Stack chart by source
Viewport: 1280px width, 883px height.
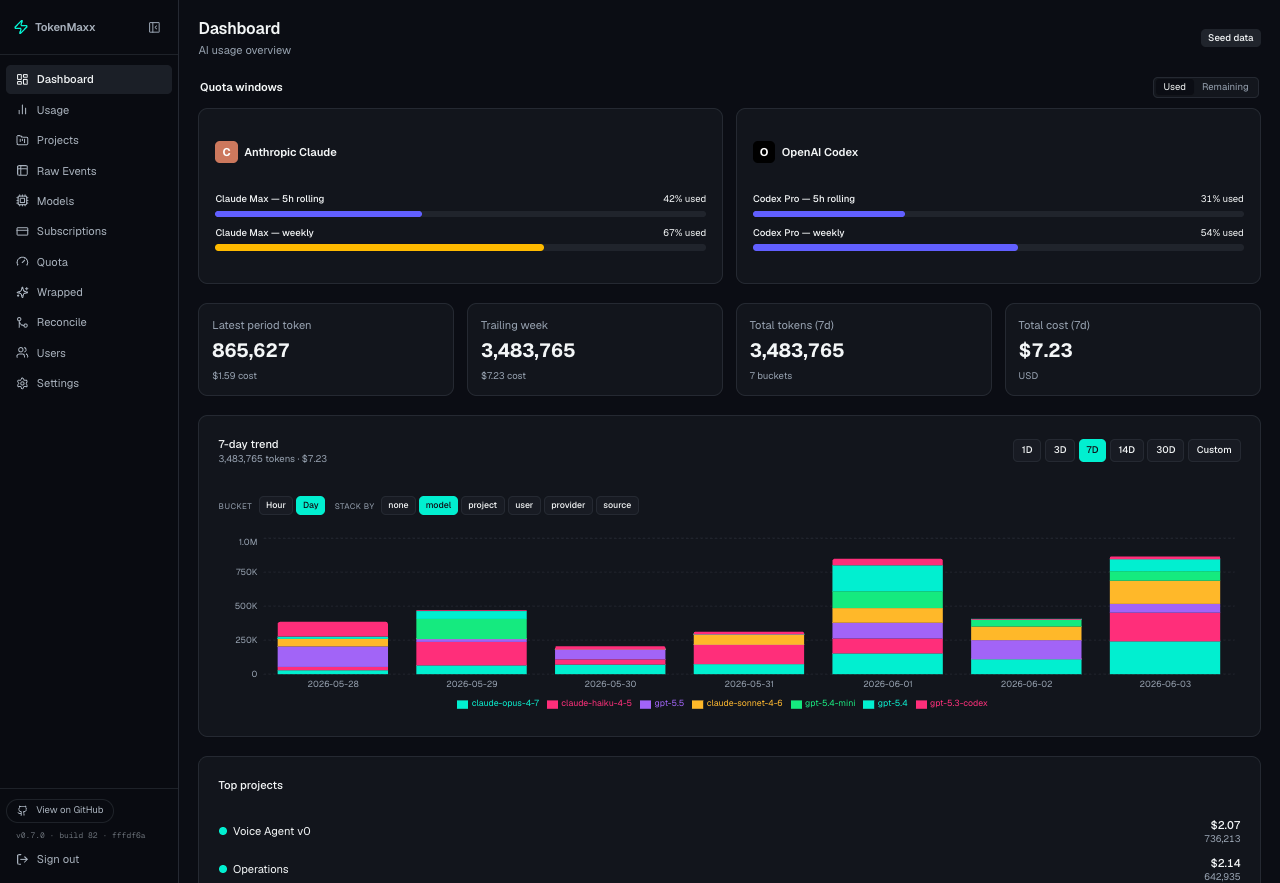(x=617, y=505)
